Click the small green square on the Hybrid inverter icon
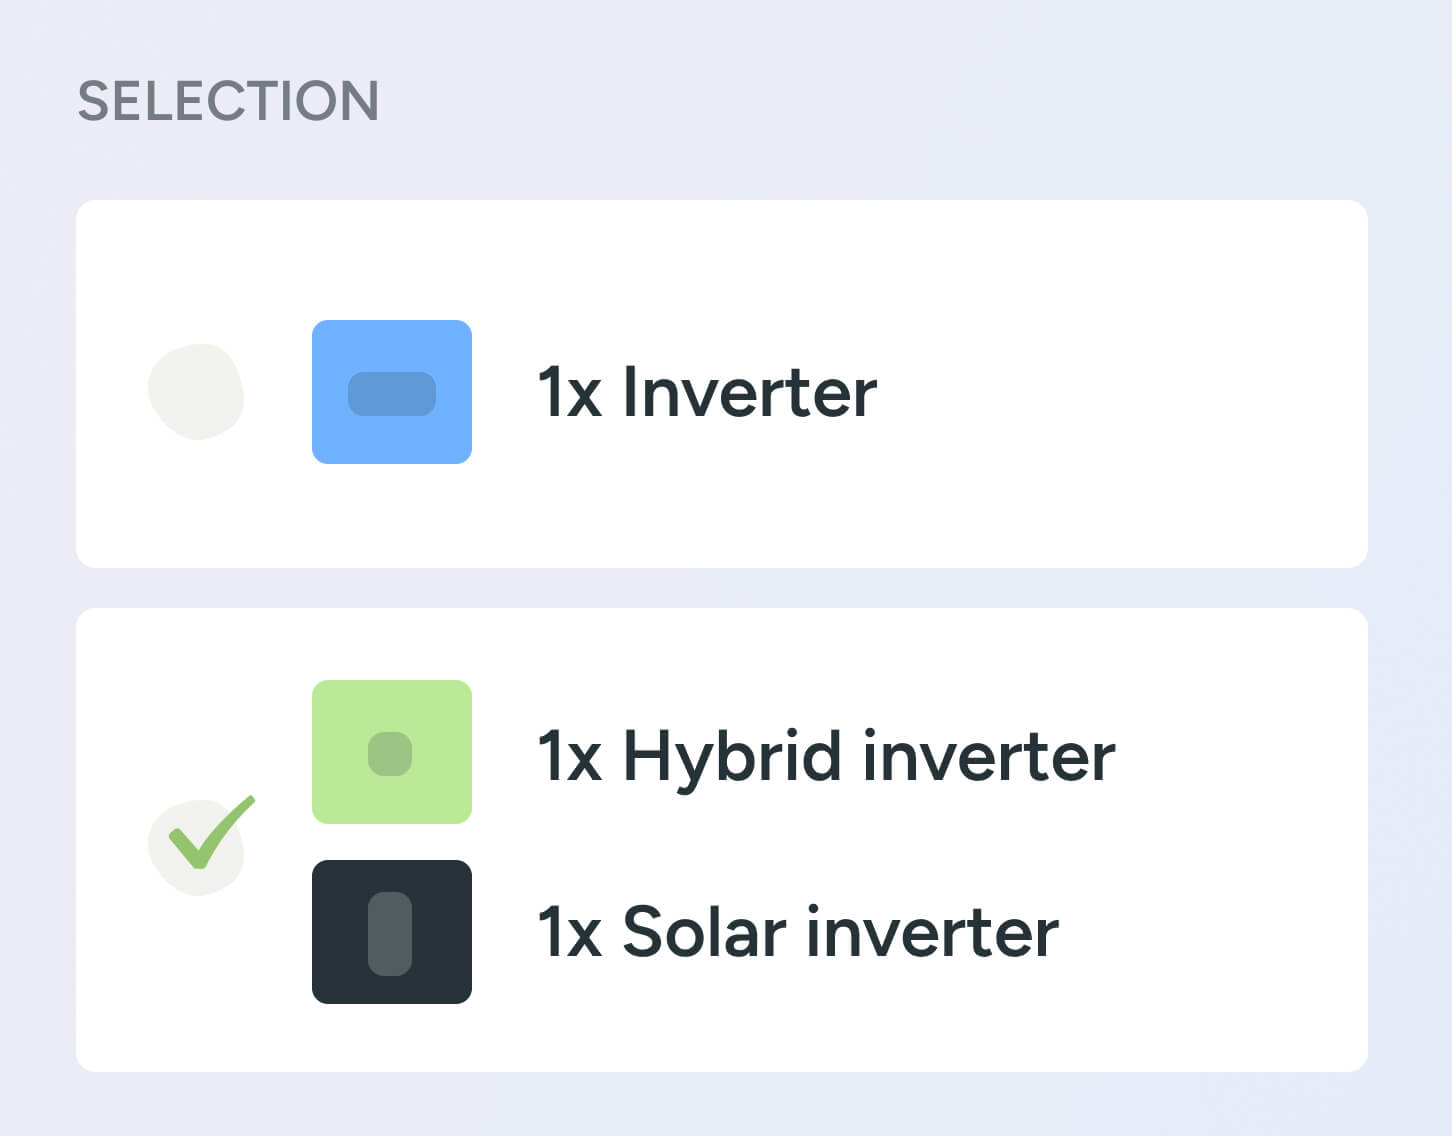The image size is (1452, 1136). (392, 752)
